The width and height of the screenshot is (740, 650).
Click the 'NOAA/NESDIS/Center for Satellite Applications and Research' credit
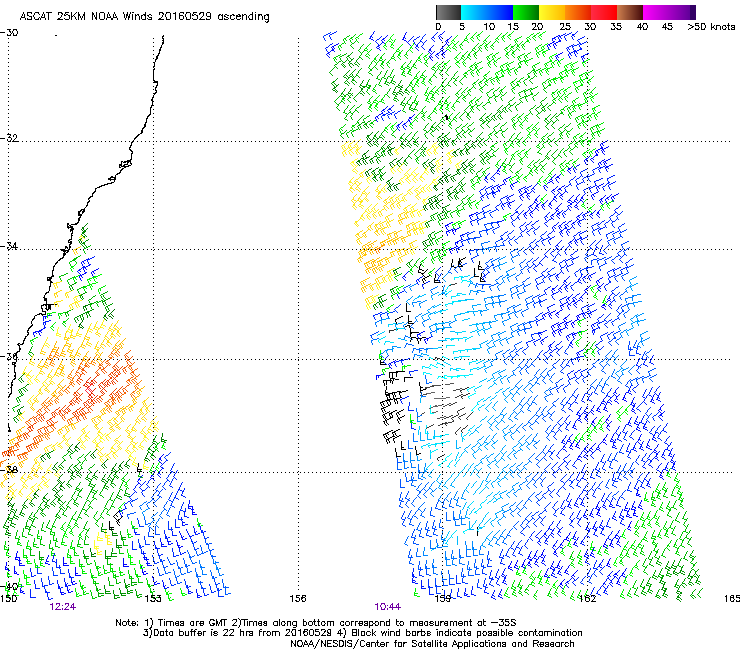click(432, 644)
